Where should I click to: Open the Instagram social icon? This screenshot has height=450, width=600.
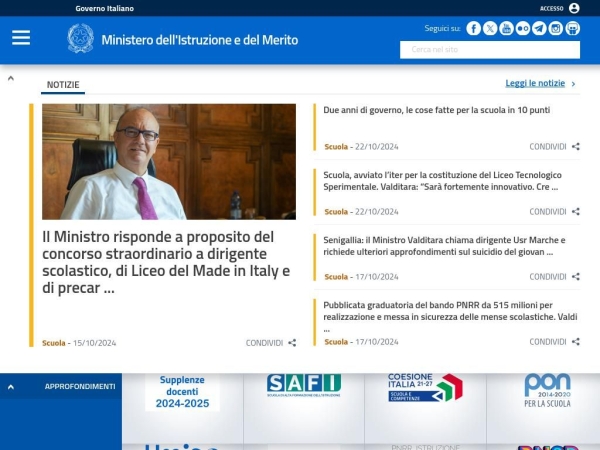556,28
